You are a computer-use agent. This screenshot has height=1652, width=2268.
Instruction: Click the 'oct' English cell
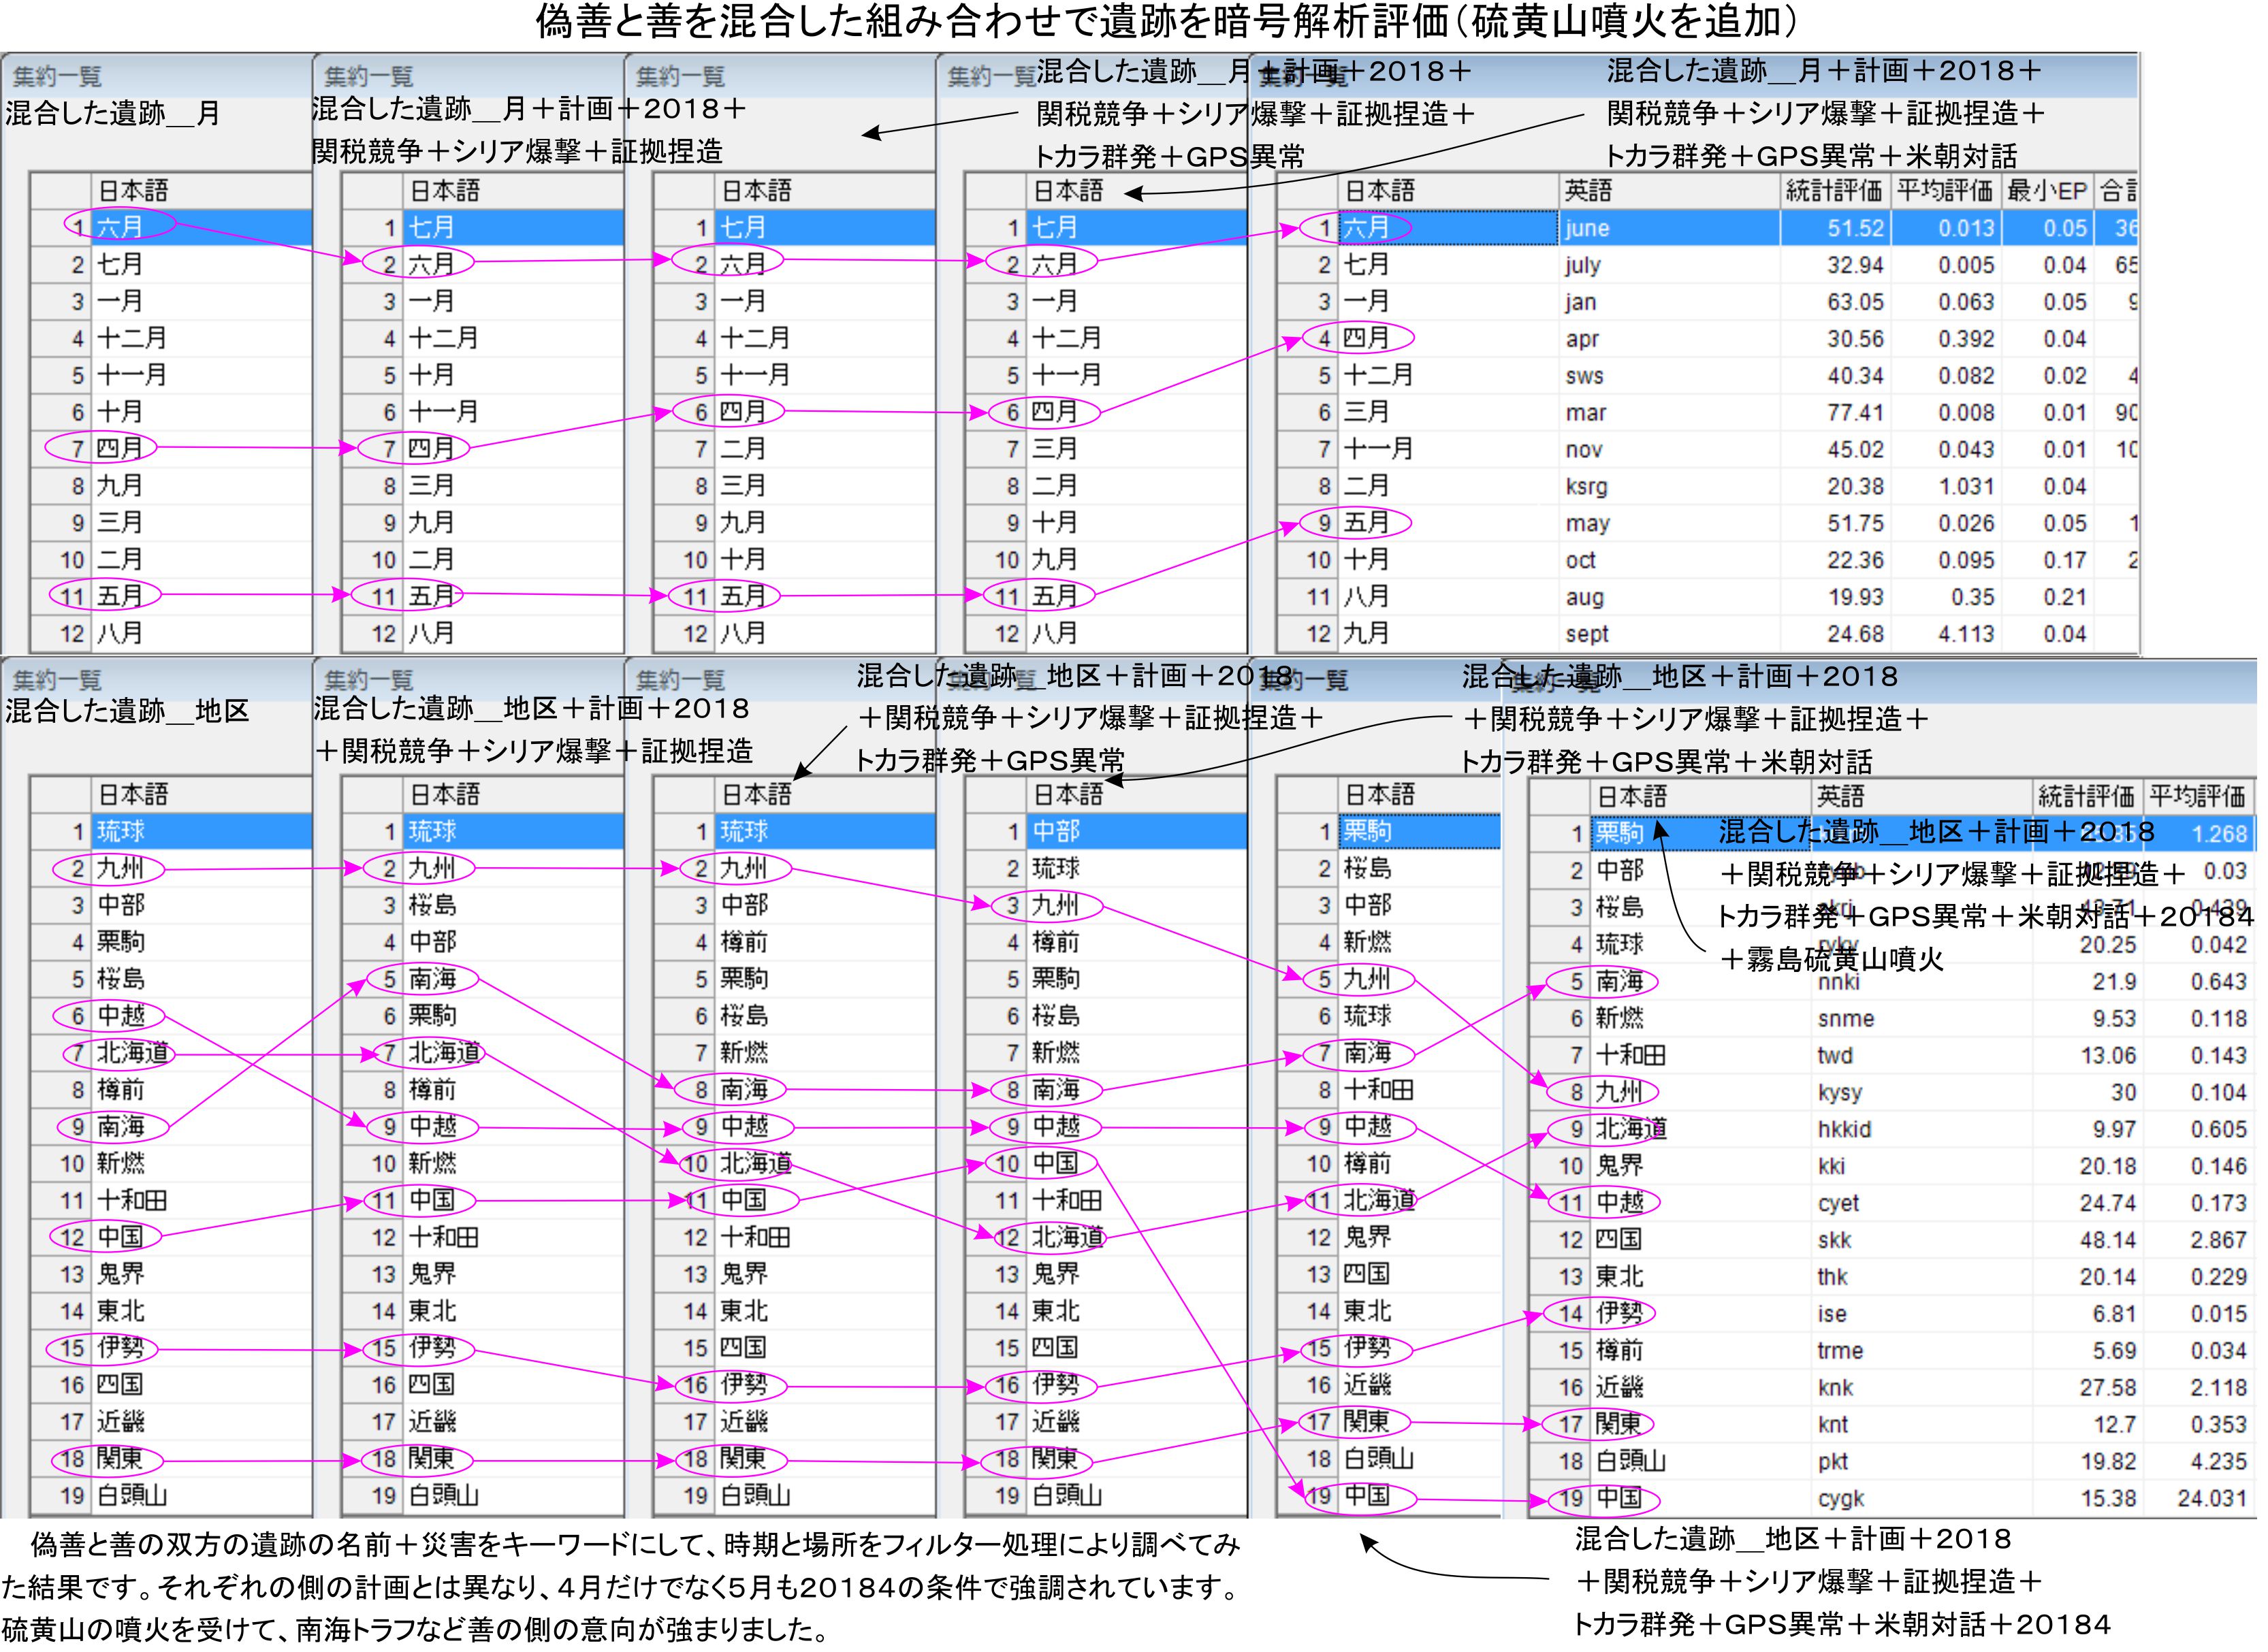pyautogui.click(x=1580, y=560)
